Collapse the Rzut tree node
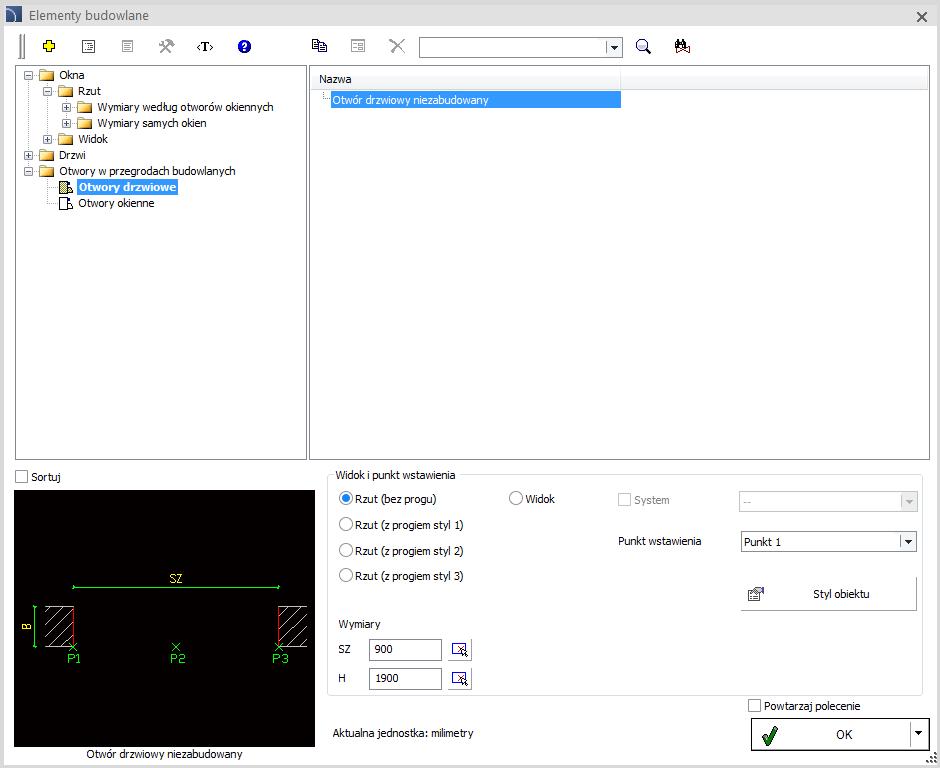This screenshot has height=768, width=940. (x=47, y=92)
